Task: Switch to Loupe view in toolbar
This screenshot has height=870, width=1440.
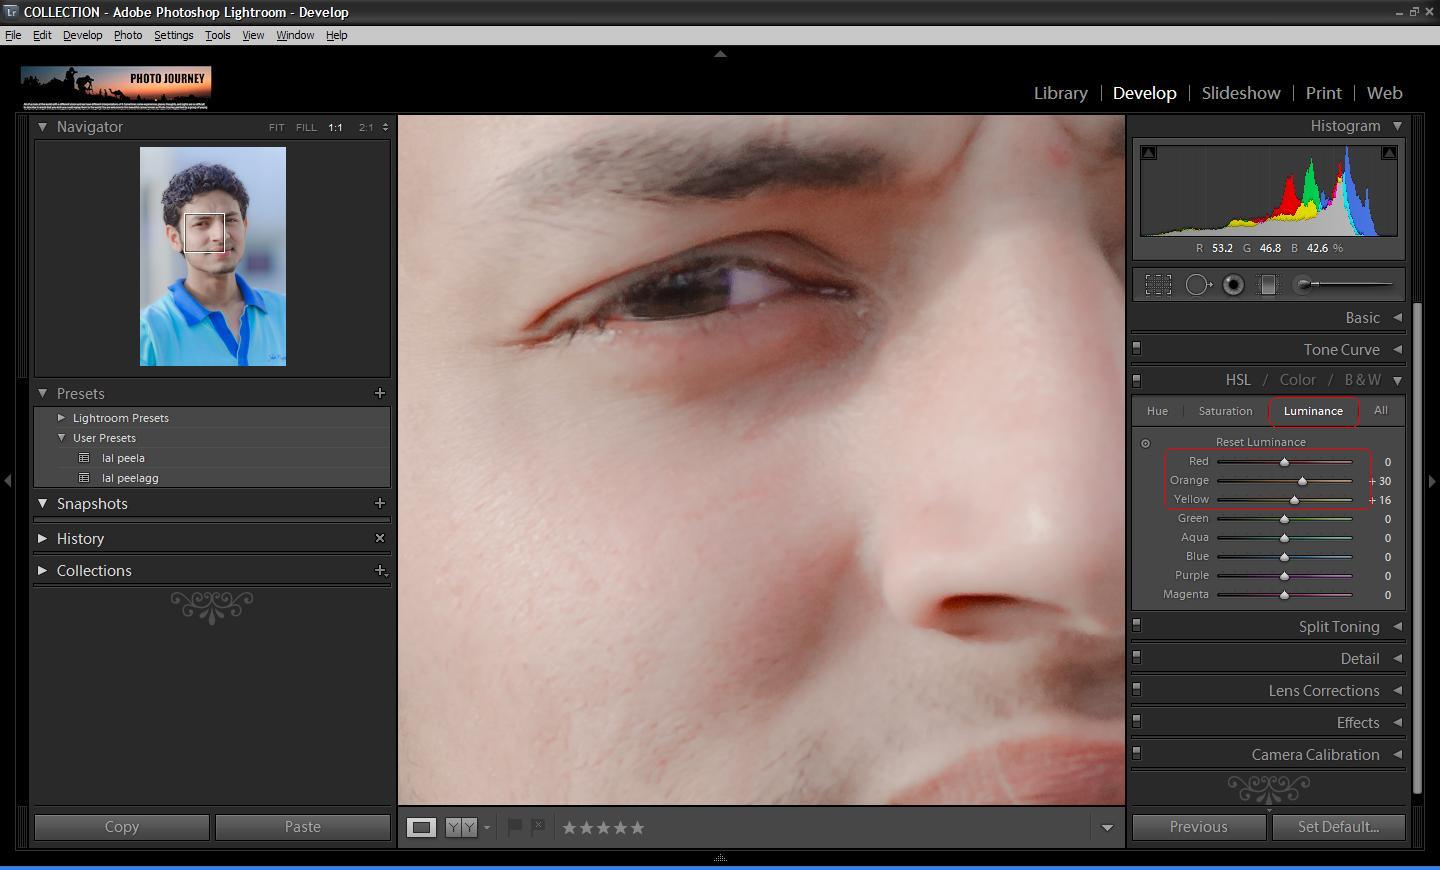Action: 419,827
